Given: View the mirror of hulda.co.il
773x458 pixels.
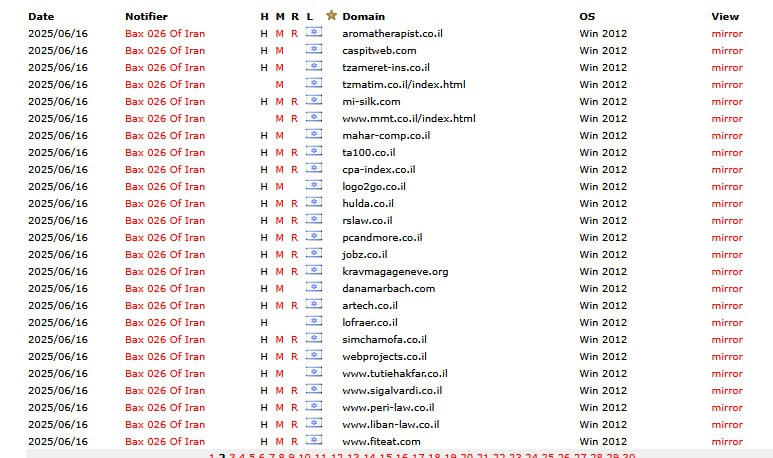Looking at the screenshot, I should (x=727, y=204).
